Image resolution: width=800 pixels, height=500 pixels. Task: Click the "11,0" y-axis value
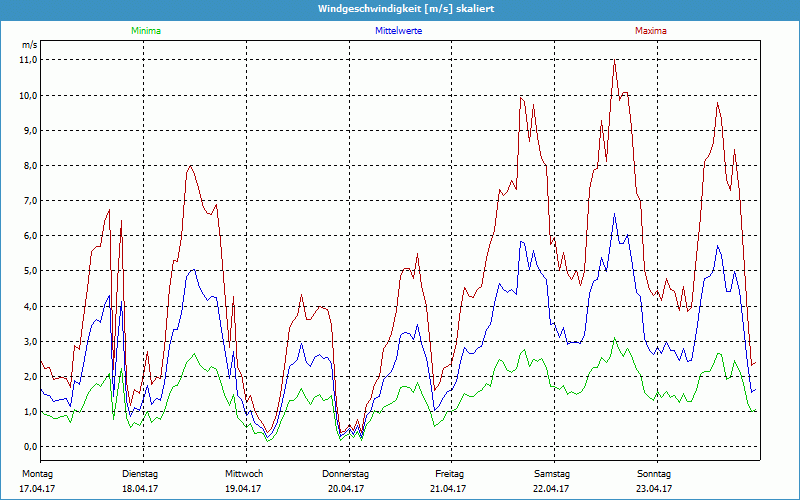point(29,60)
